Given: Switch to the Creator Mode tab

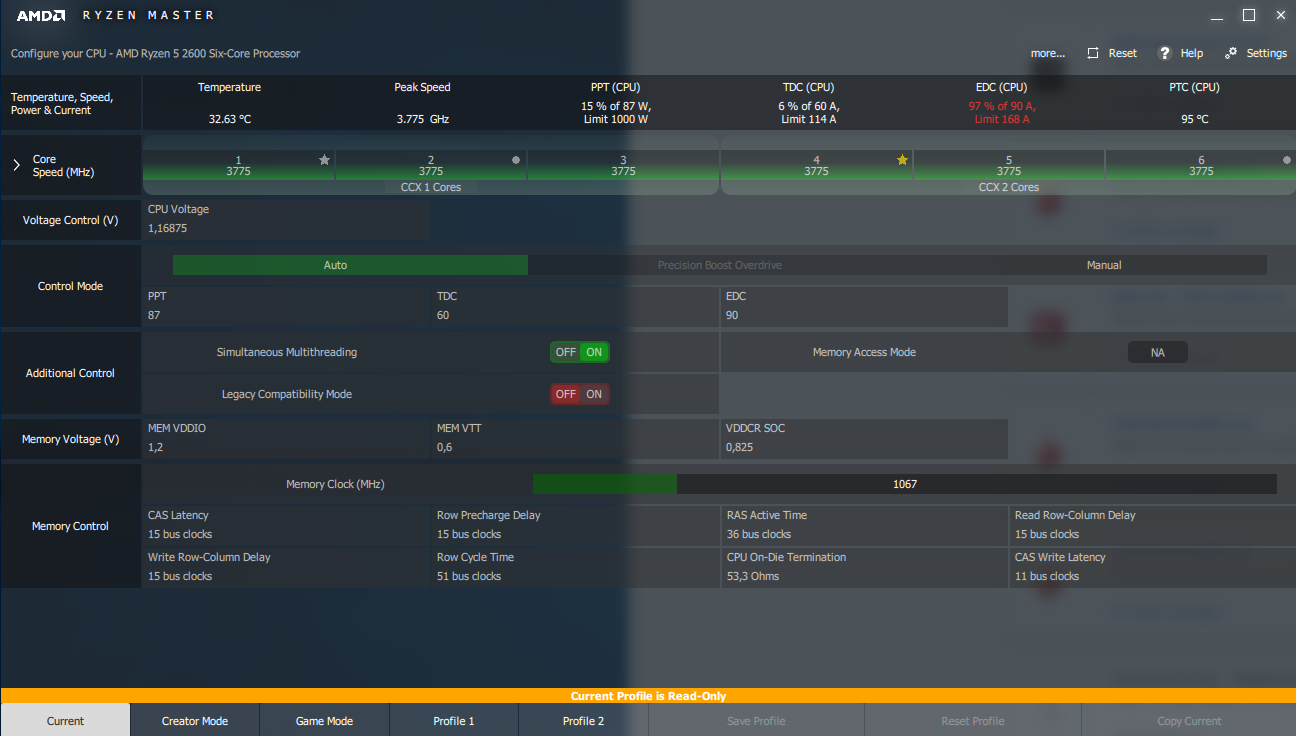Looking at the screenshot, I should [x=195, y=720].
